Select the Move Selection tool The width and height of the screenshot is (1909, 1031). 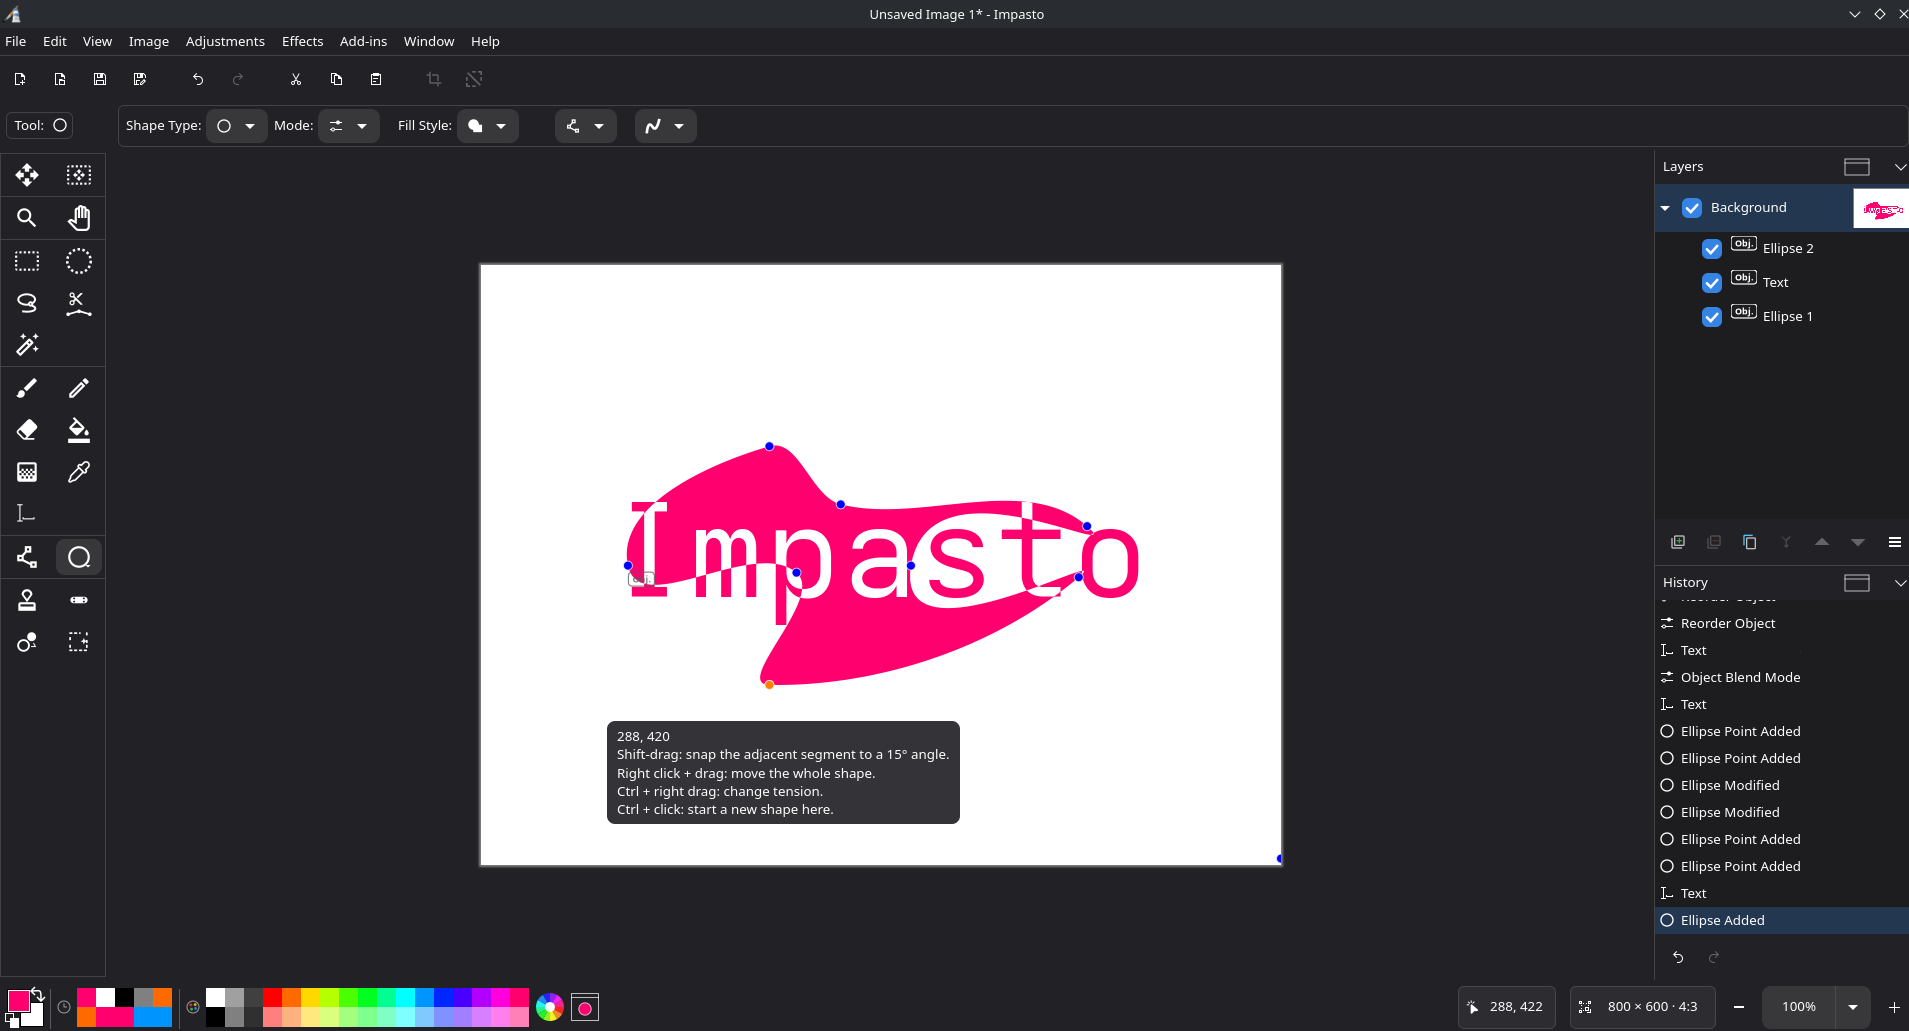[79, 176]
